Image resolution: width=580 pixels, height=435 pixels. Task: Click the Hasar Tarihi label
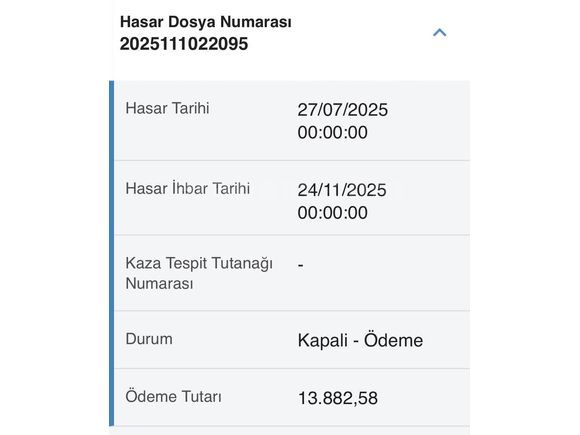(x=167, y=108)
